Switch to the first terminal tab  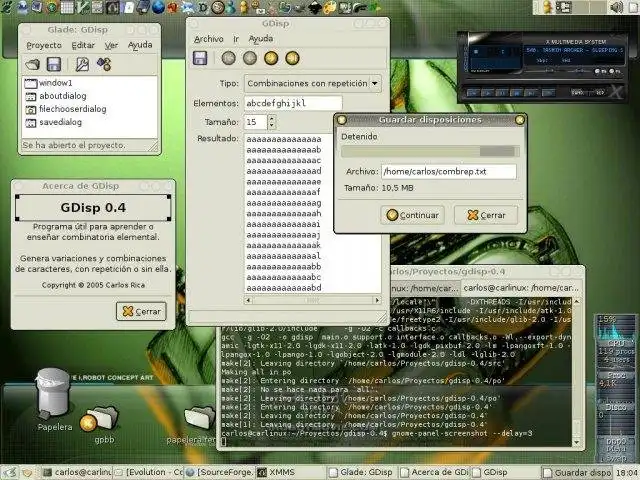coord(424,288)
